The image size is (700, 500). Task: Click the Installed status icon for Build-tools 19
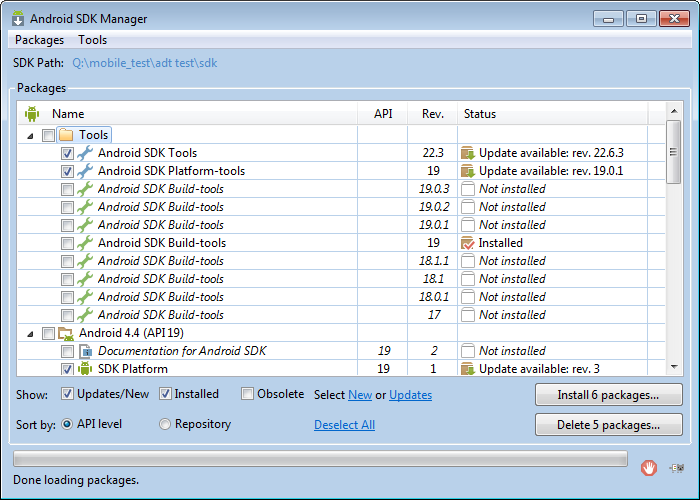[x=467, y=243]
